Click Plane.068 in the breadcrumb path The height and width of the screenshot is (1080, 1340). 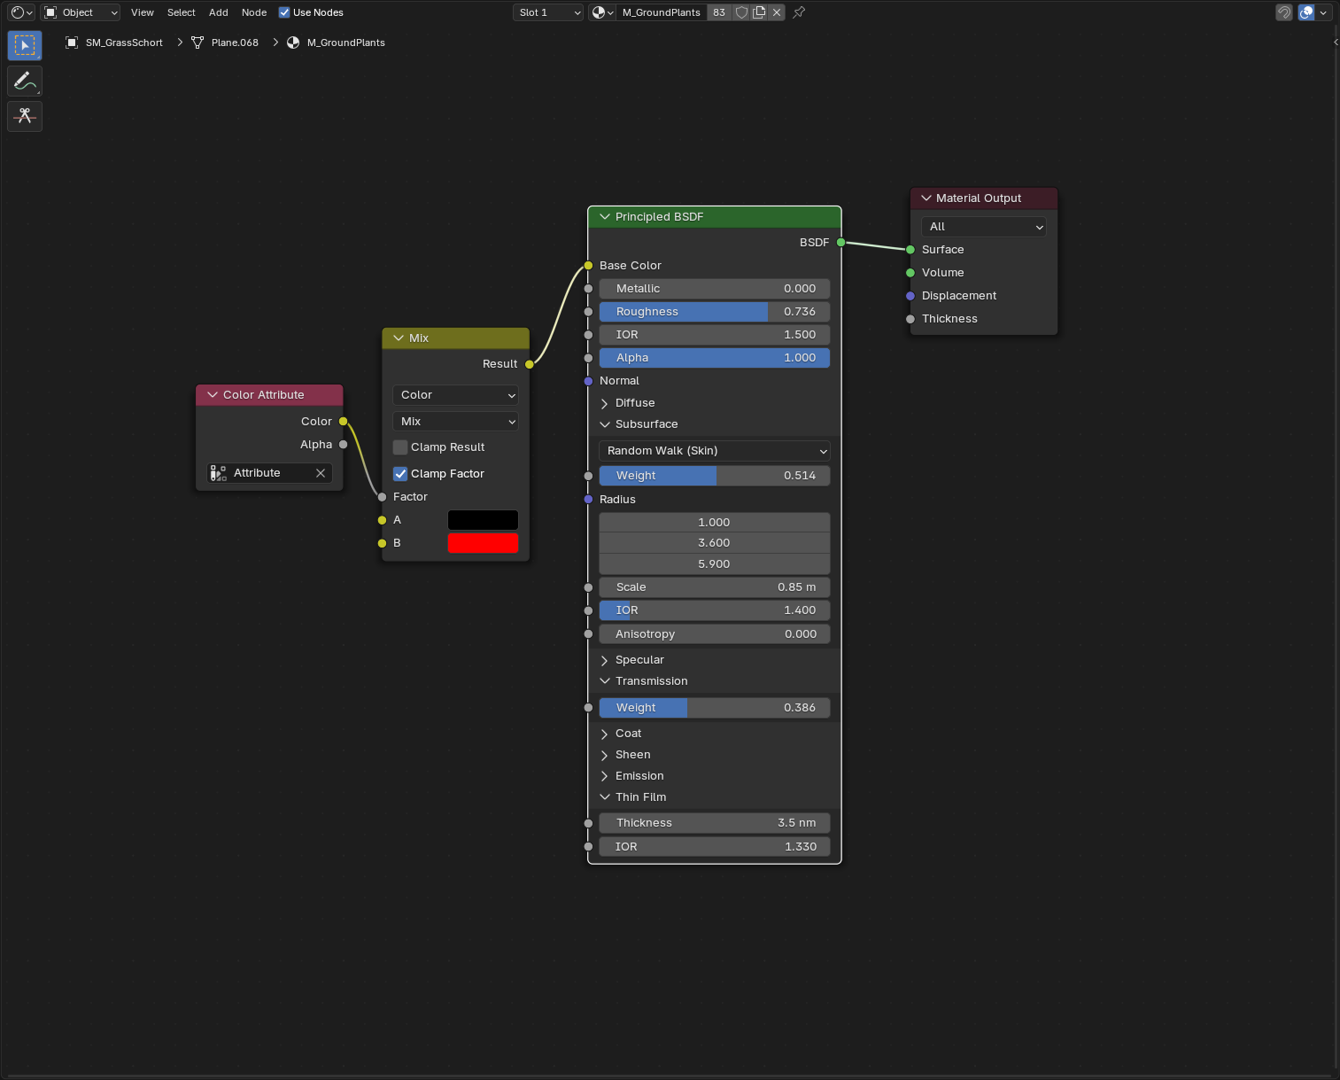pos(234,43)
